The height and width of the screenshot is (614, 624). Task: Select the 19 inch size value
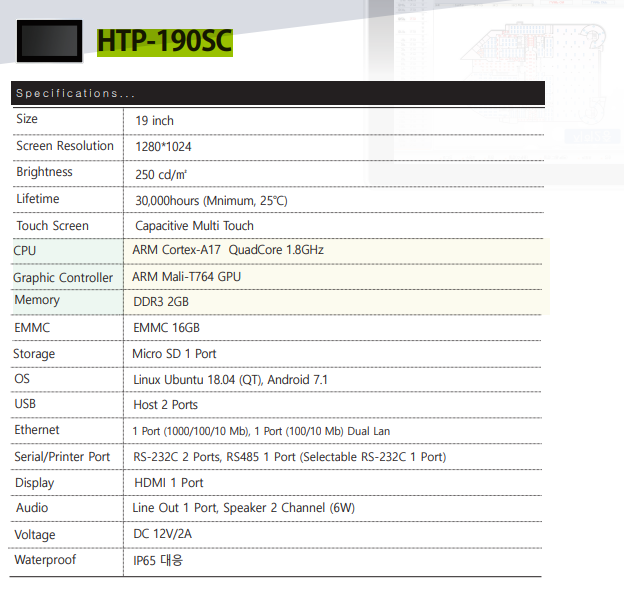[154, 121]
